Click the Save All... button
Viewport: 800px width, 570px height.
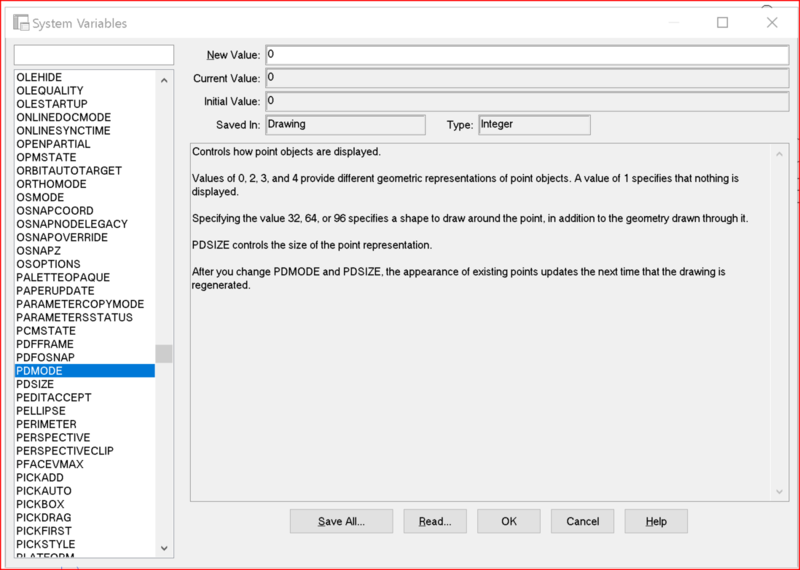341,521
